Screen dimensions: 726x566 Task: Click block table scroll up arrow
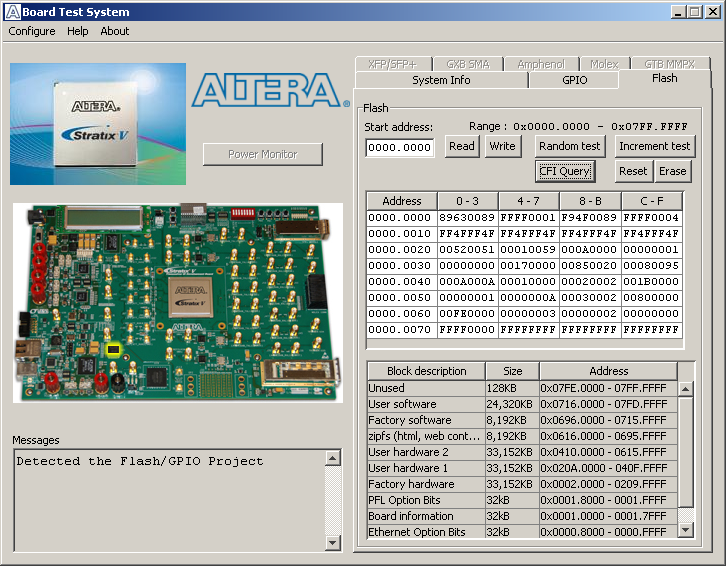(x=686, y=389)
